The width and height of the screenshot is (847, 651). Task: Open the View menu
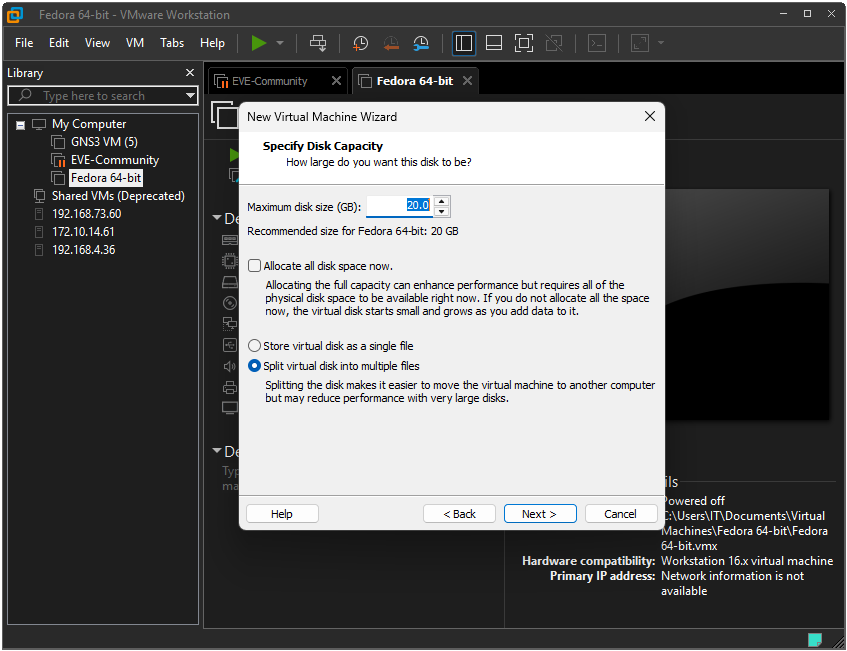[97, 43]
